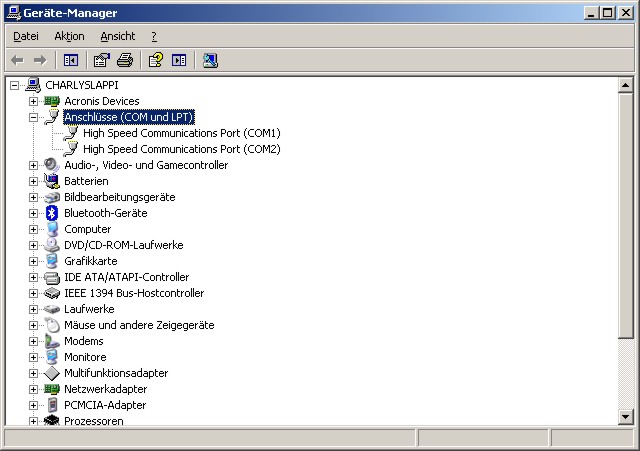Maximize the Geräte-Manager window
The width and height of the screenshot is (640, 451).
coord(607,13)
